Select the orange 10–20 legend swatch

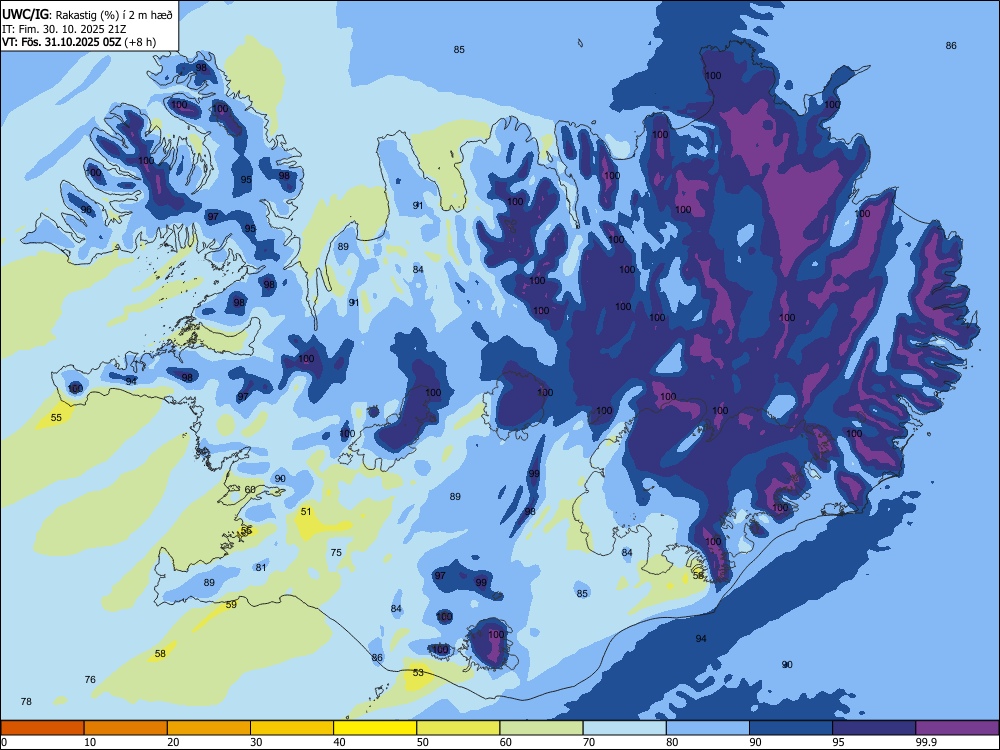[x=126, y=728]
